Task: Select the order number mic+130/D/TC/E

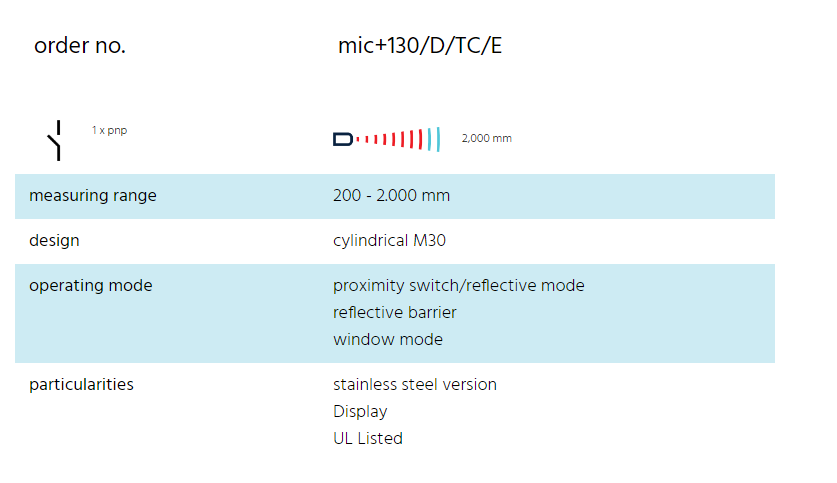Action: [420, 46]
